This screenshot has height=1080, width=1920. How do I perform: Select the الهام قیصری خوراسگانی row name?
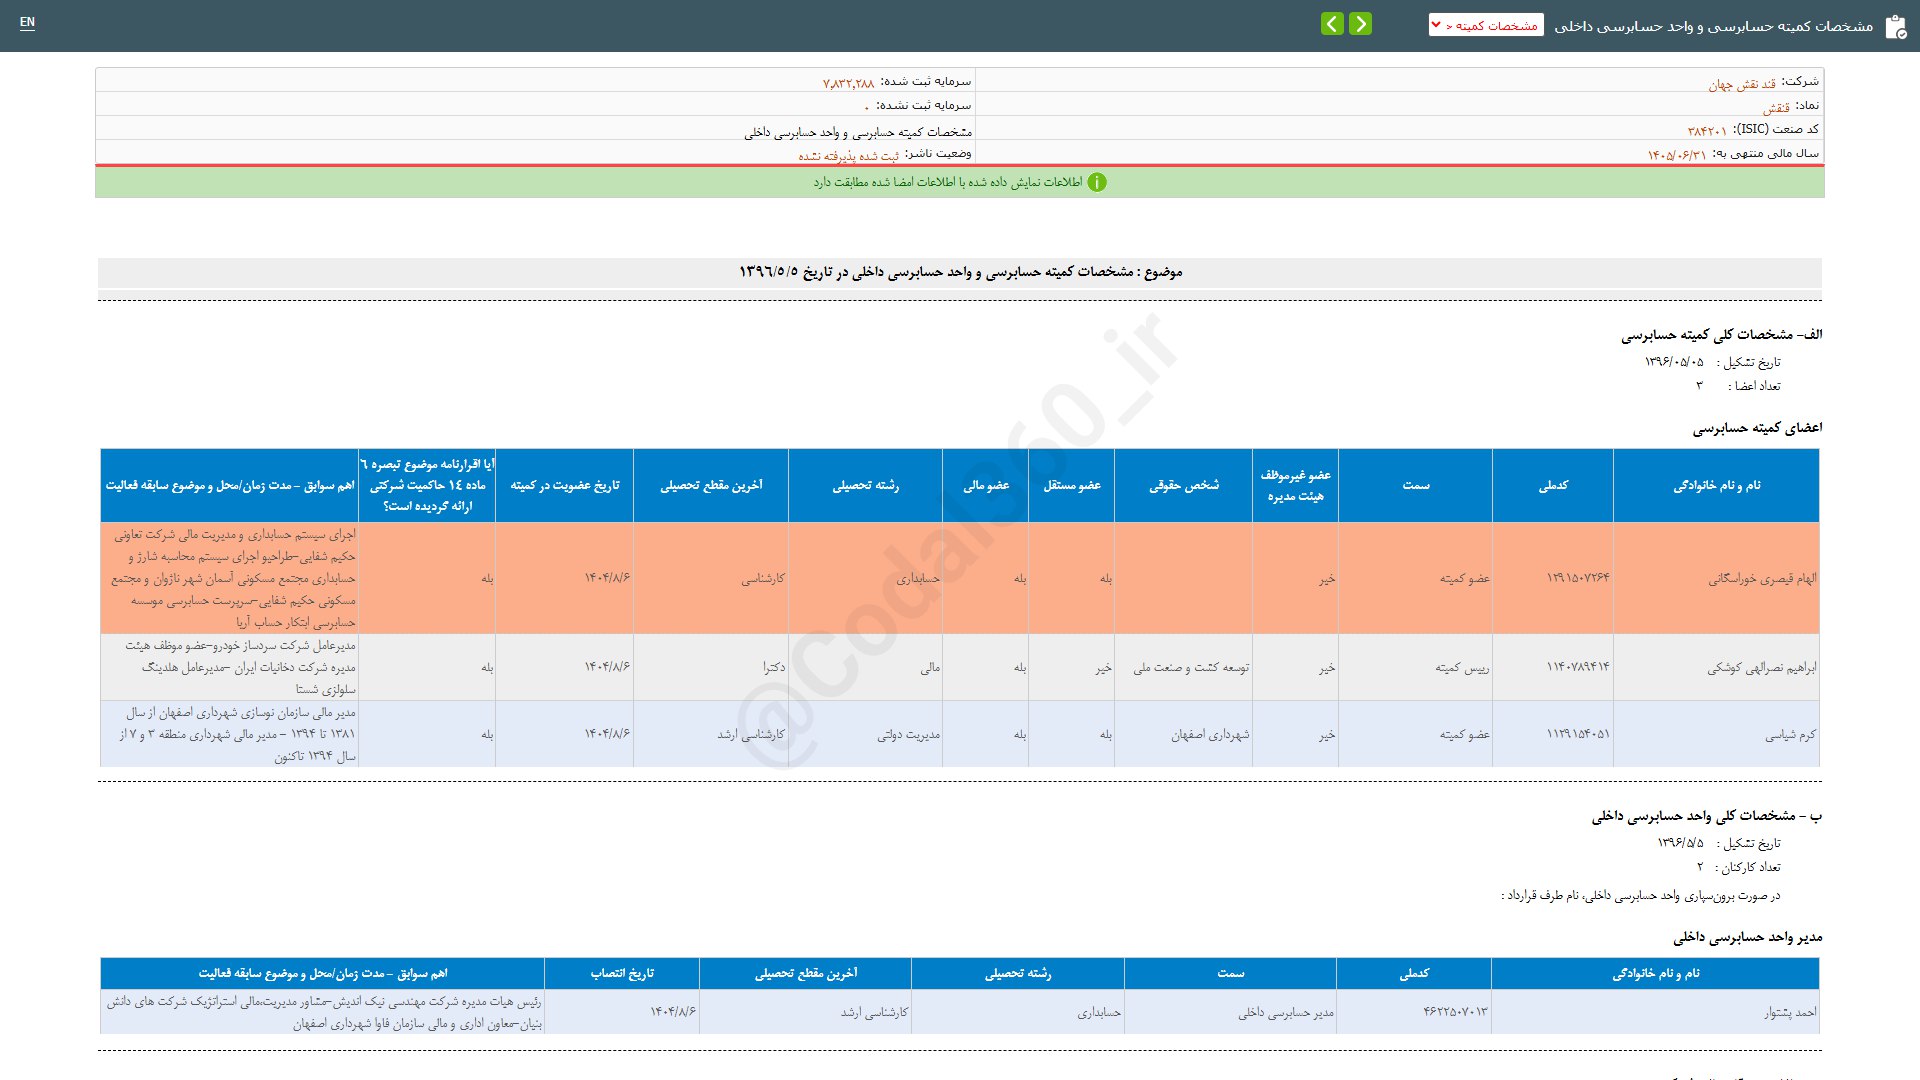click(1762, 578)
